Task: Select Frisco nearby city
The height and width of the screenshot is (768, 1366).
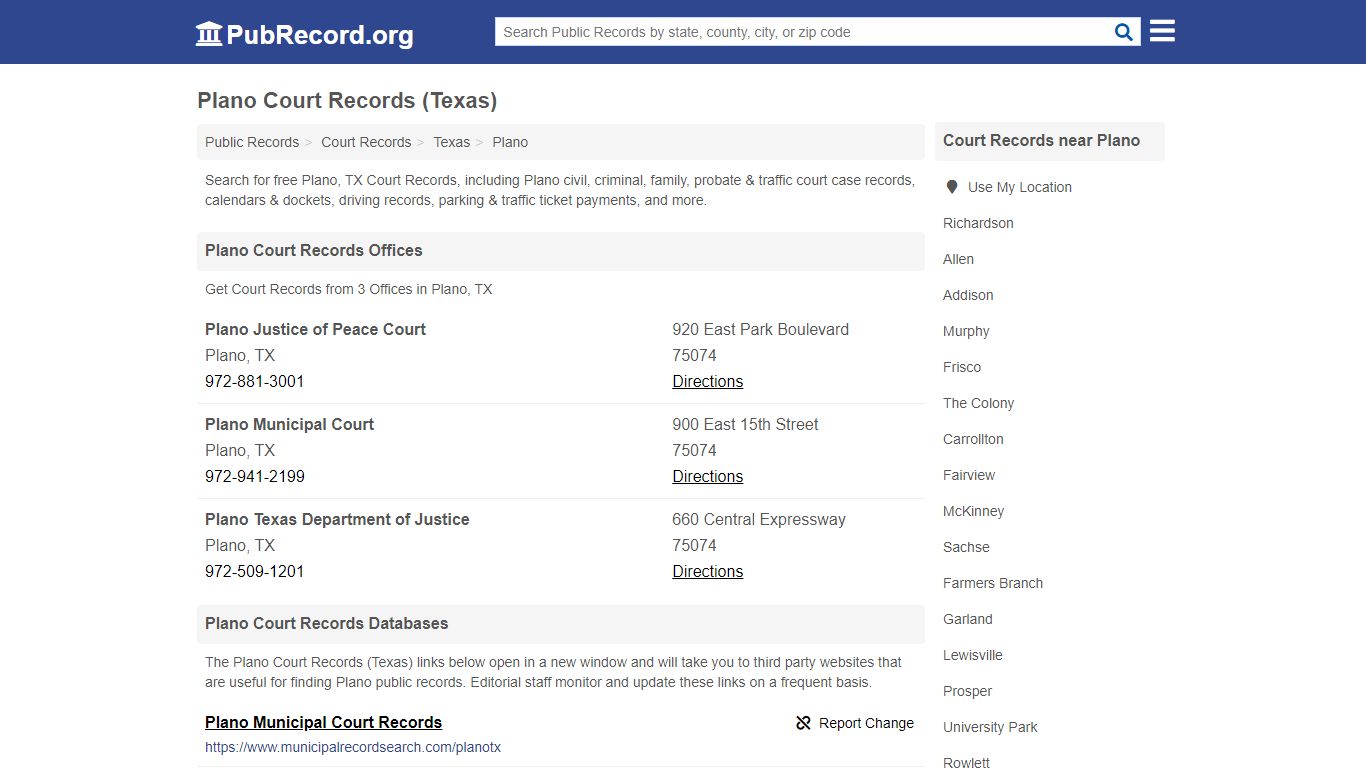Action: click(x=962, y=367)
